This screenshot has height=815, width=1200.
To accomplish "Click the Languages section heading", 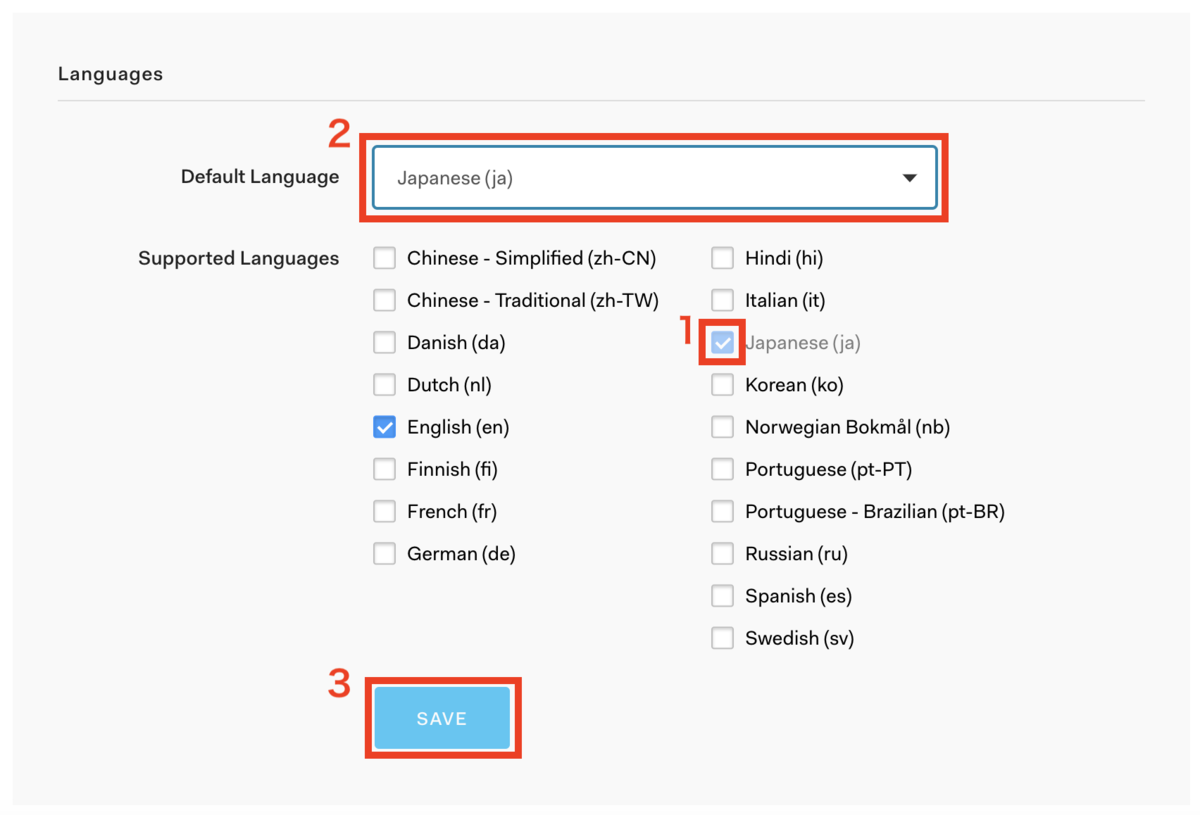I will 110,74.
